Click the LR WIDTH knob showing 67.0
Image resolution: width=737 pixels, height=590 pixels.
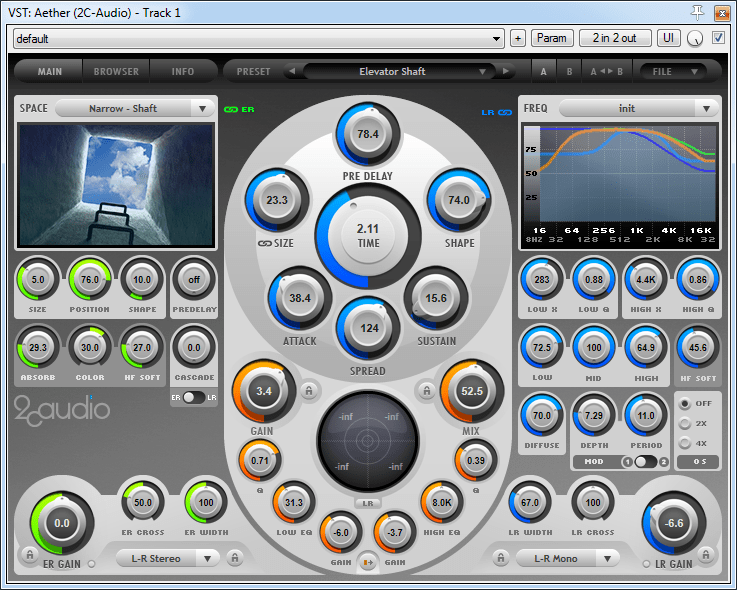coord(530,503)
